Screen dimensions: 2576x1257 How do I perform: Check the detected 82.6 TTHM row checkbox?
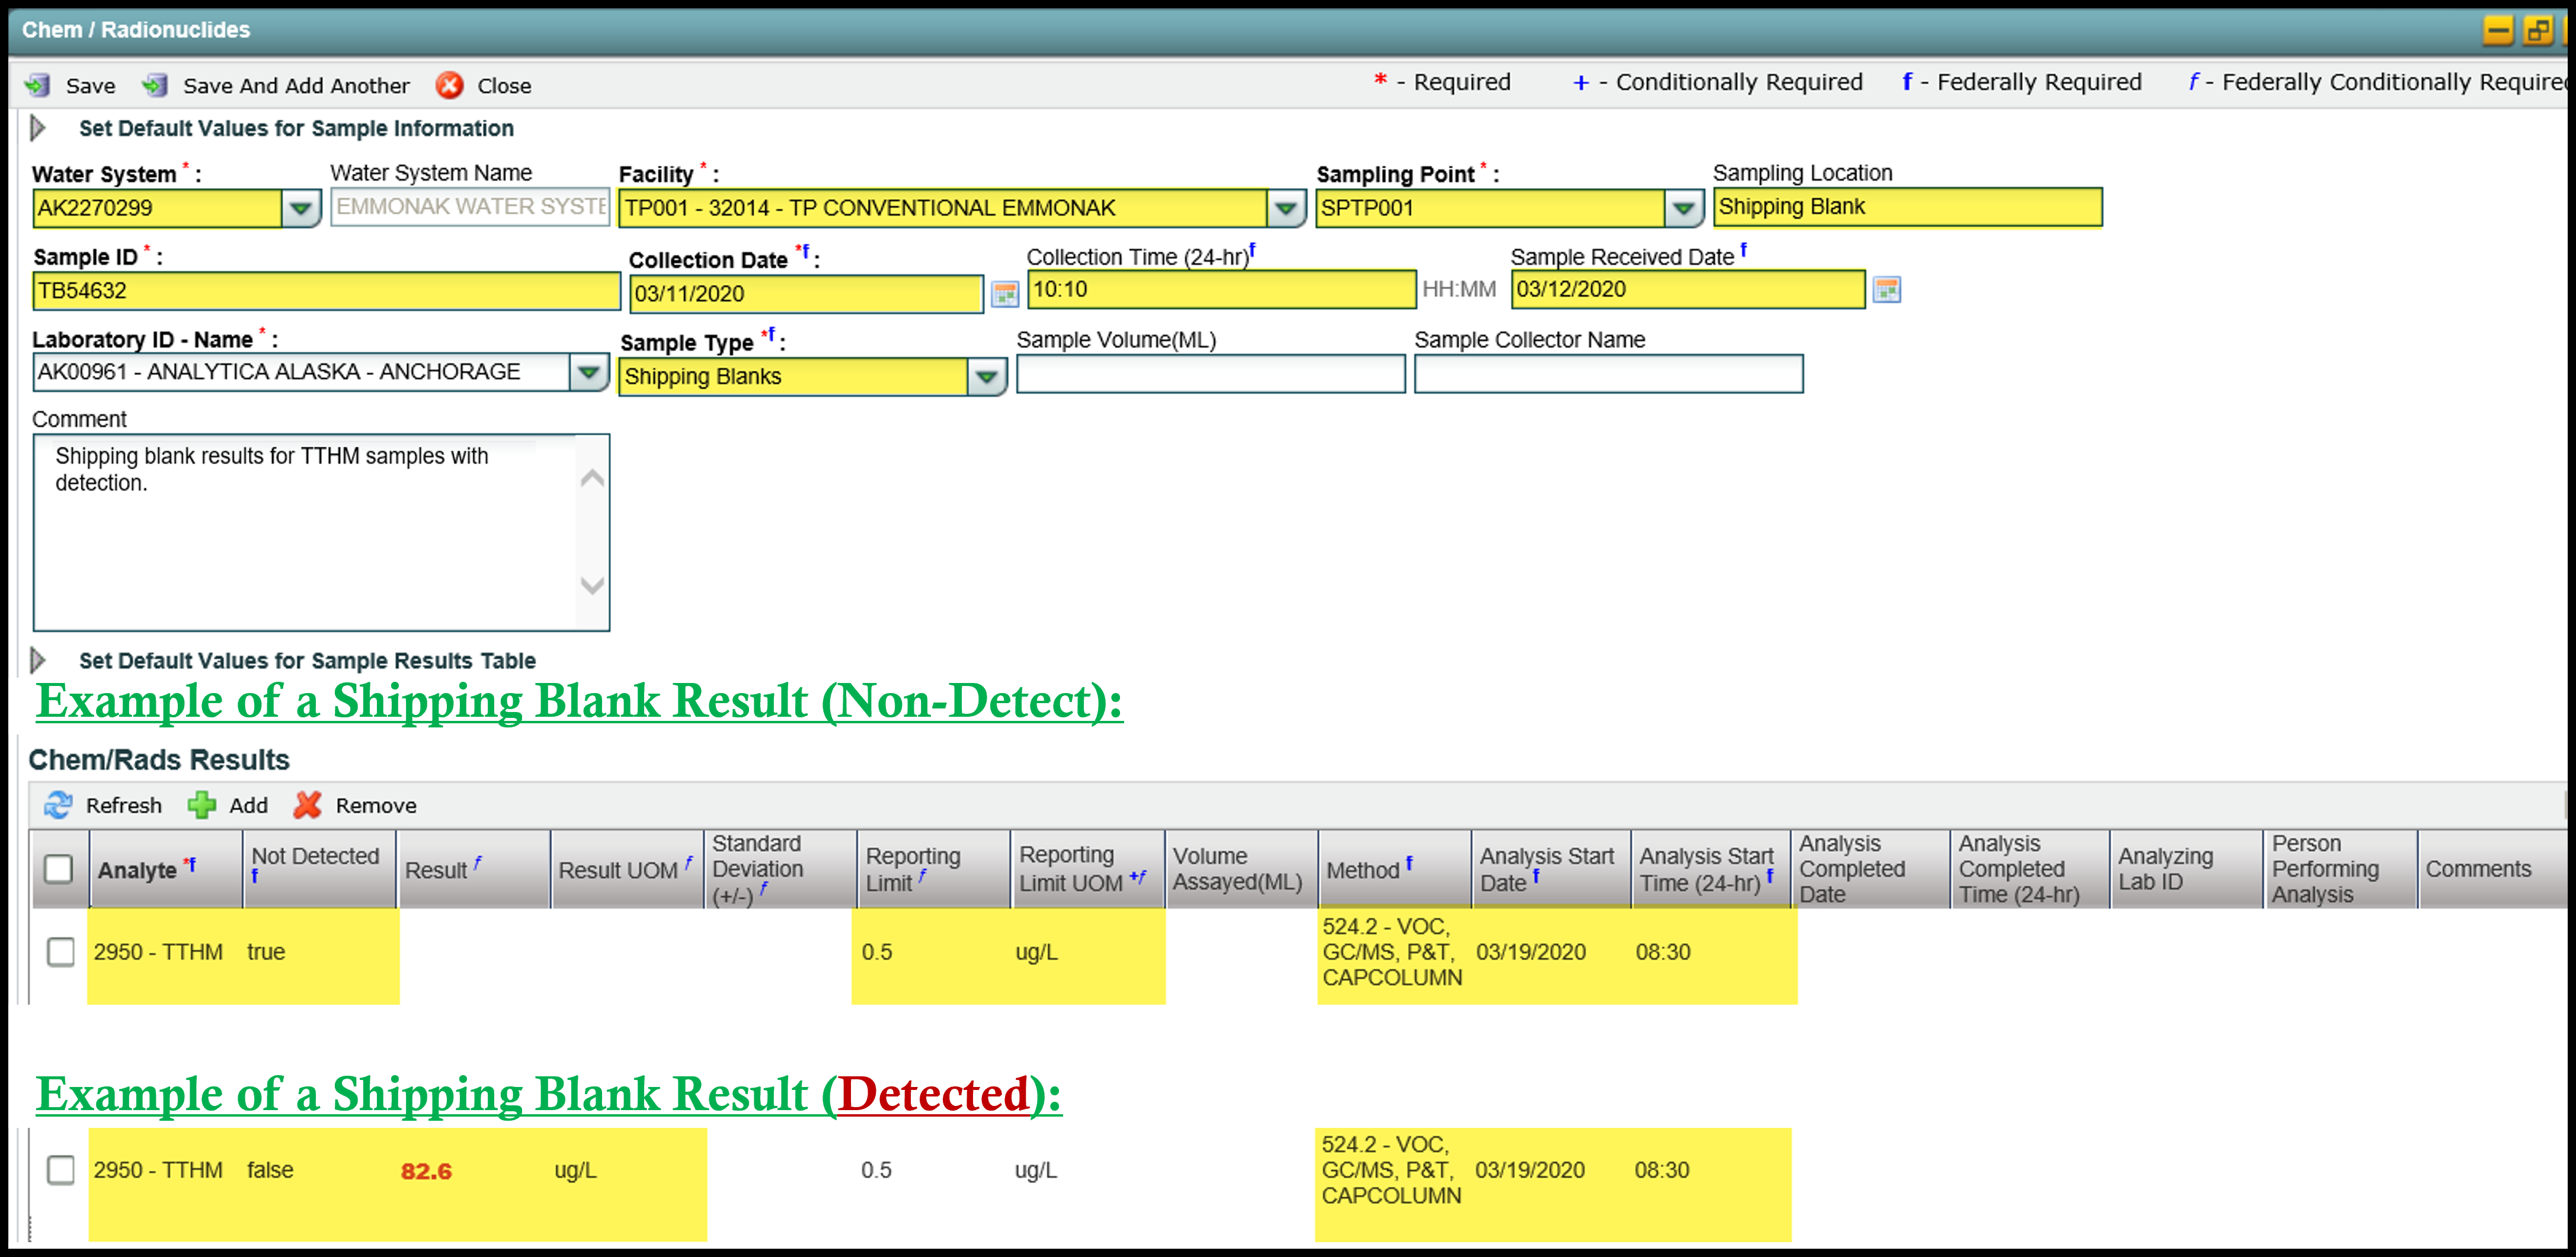(x=61, y=1170)
